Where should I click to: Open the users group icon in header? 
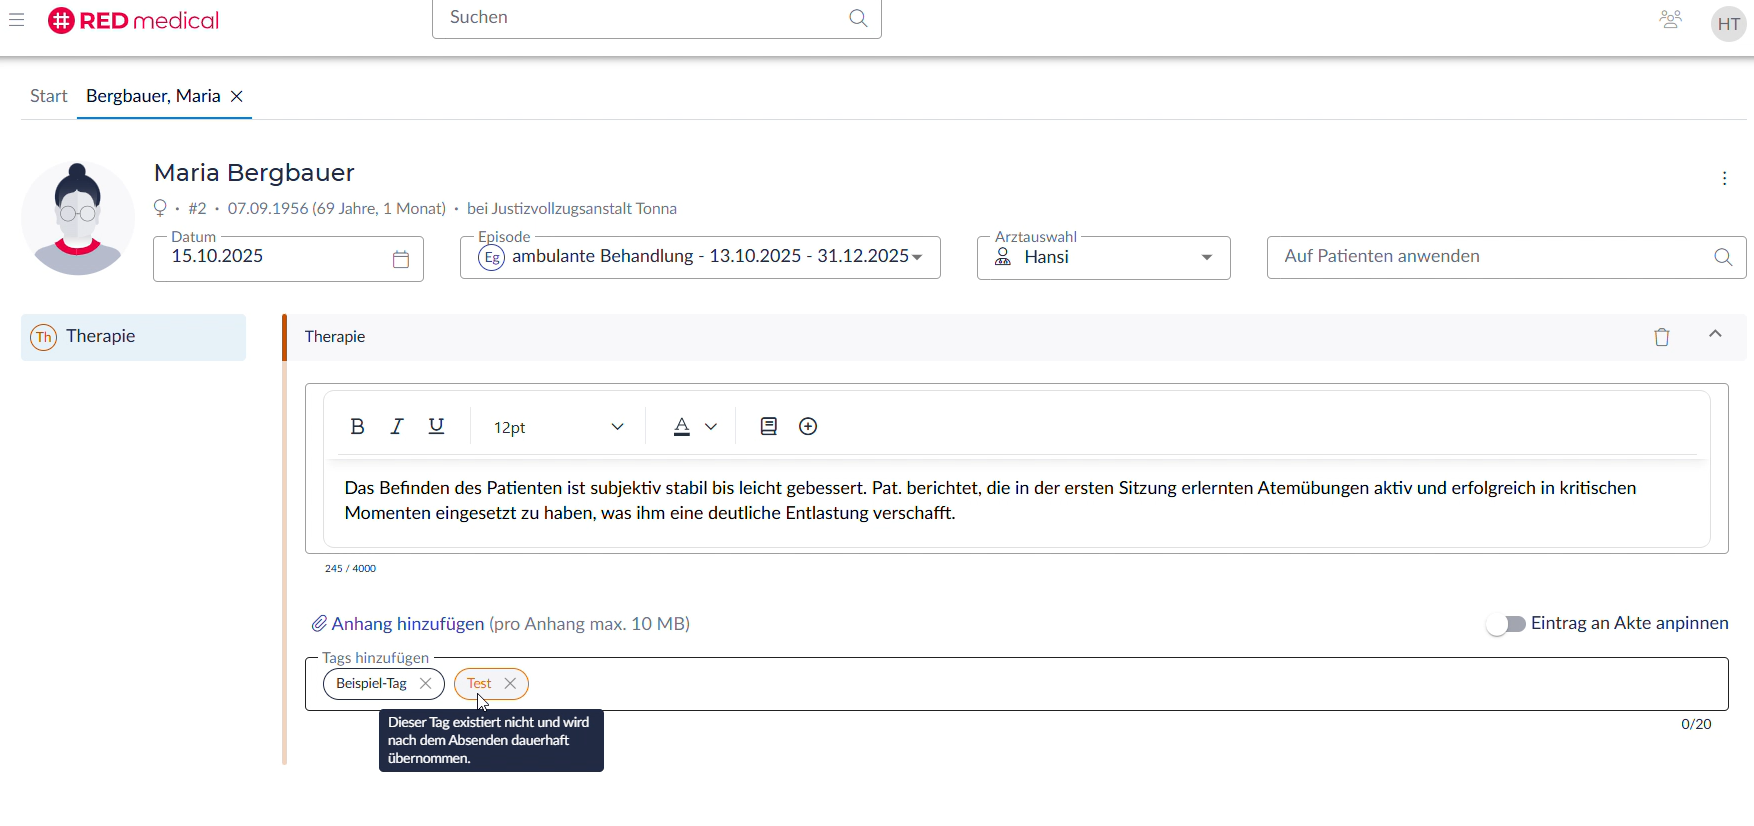pyautogui.click(x=1670, y=20)
